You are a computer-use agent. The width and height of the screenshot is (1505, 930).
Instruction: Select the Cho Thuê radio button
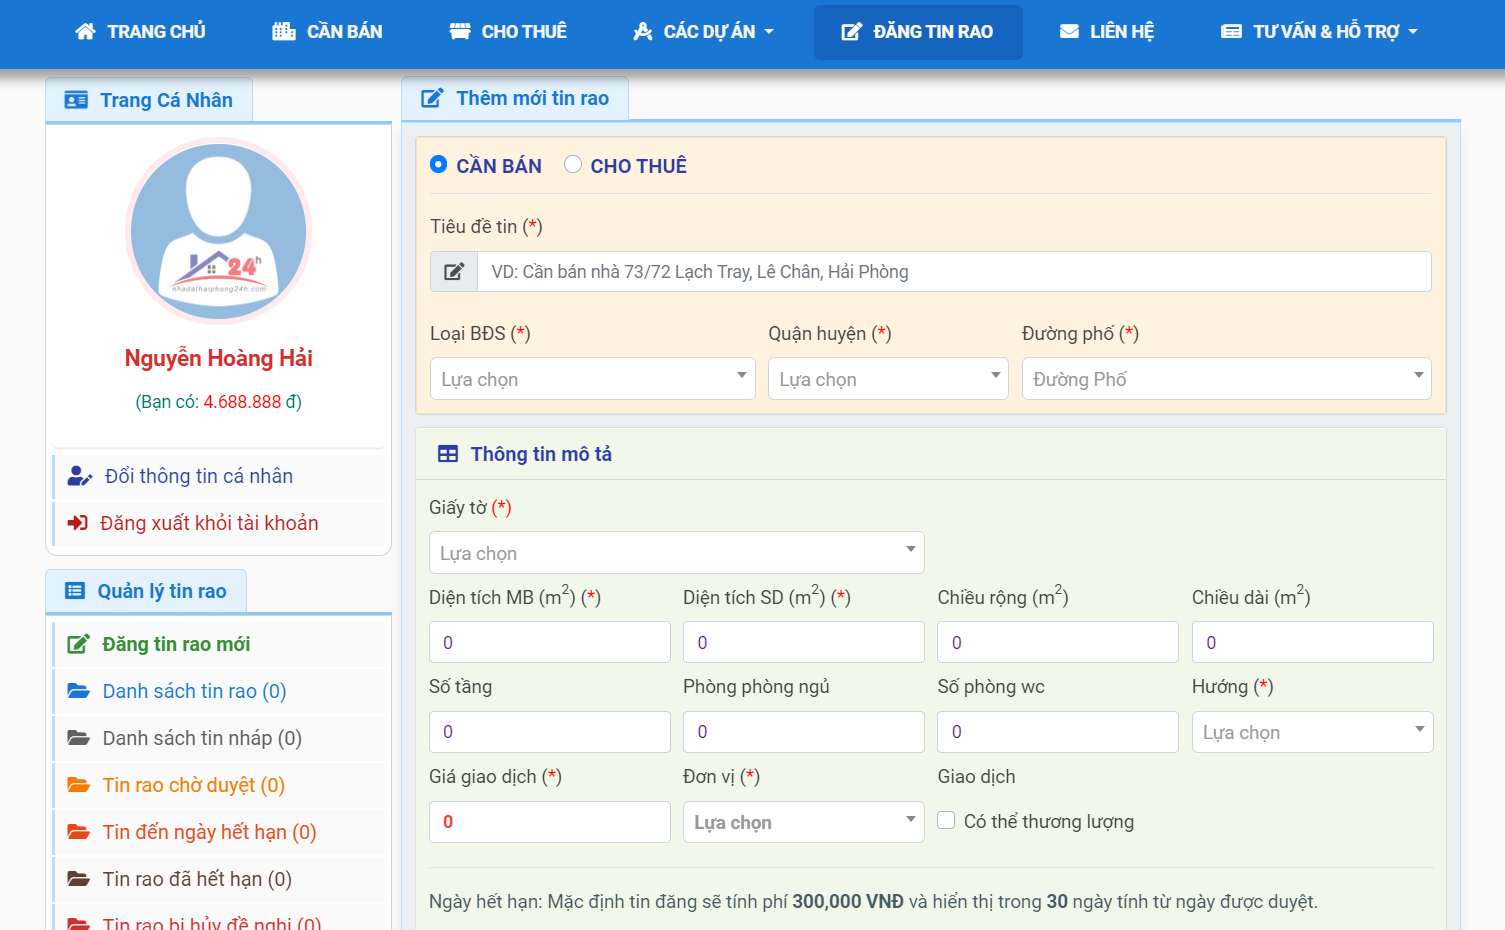(x=573, y=164)
